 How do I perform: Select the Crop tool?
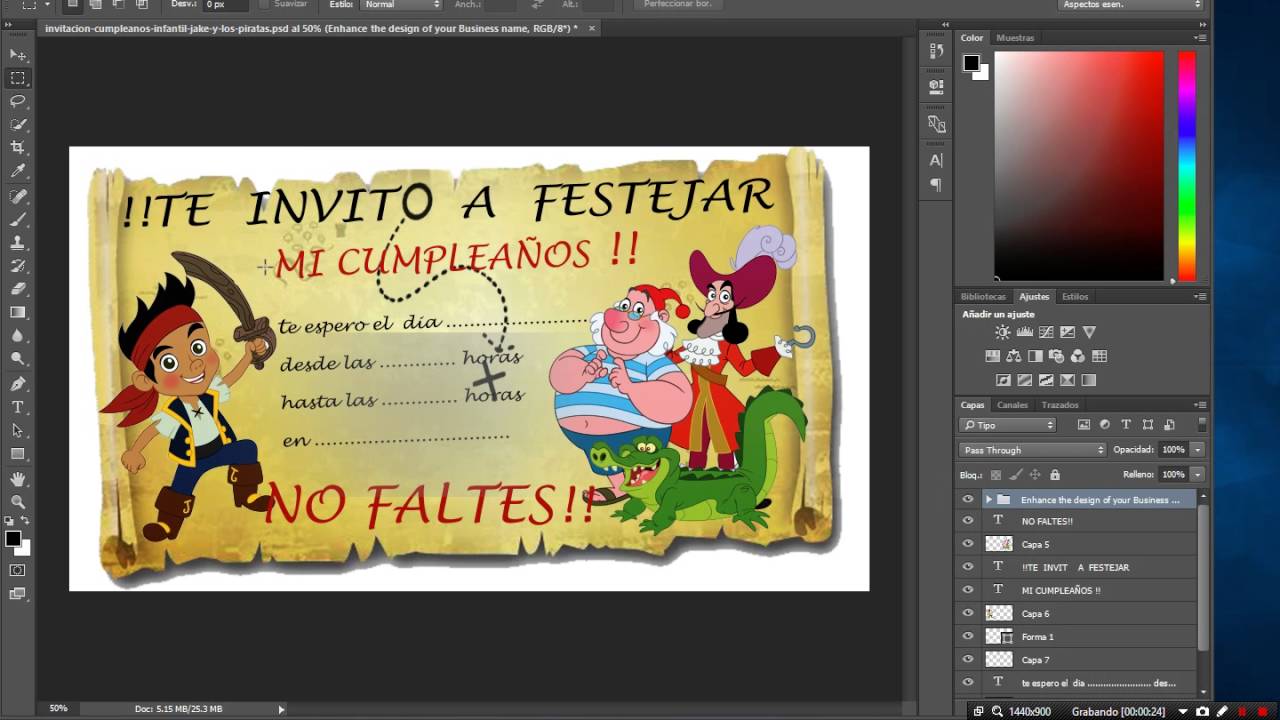pos(18,148)
